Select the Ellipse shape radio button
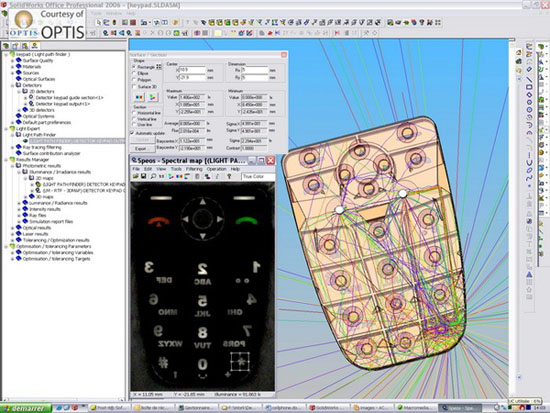The width and height of the screenshot is (550, 413). (134, 73)
